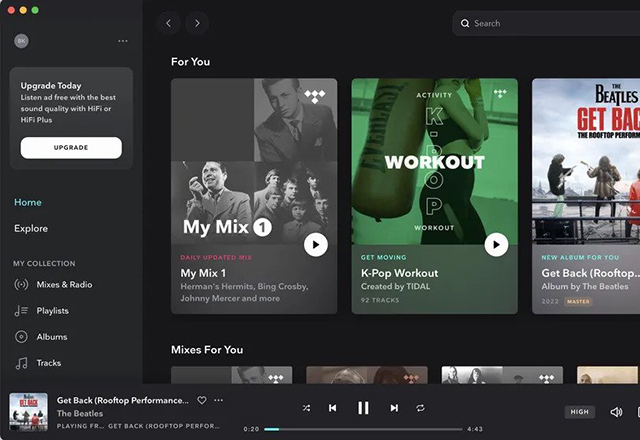640x440 pixels.
Task: Click the 'PLAYING FR... GET BACK' source text
Action: 138,426
